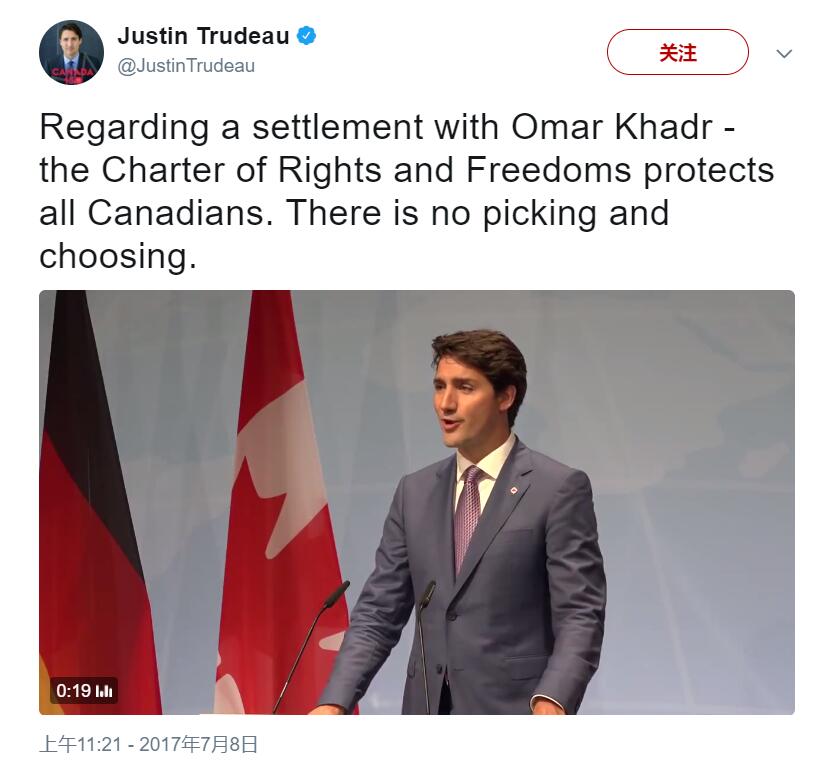Click the audio bars icon beside 0:19
Viewport: 834px width, 764px height.
point(105,690)
